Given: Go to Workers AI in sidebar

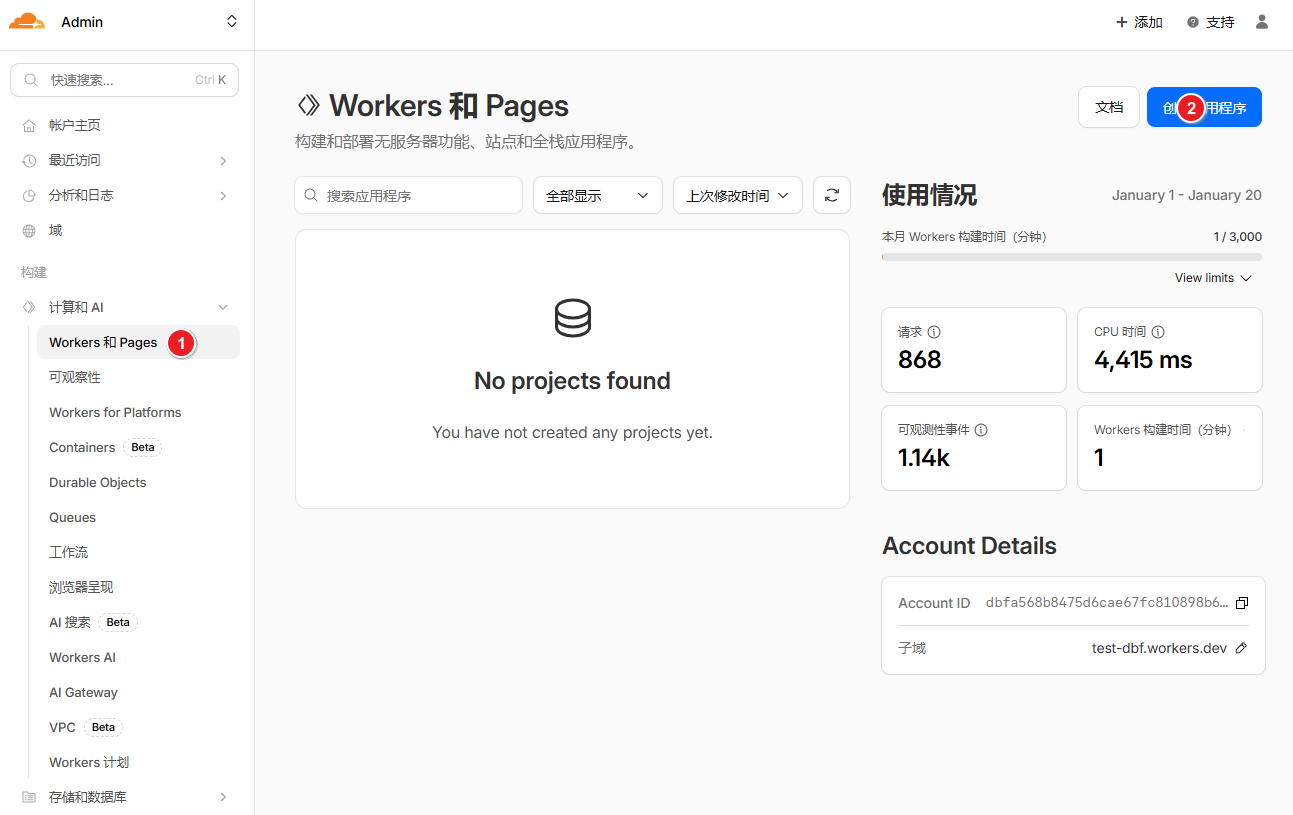Looking at the screenshot, I should click(x=83, y=657).
